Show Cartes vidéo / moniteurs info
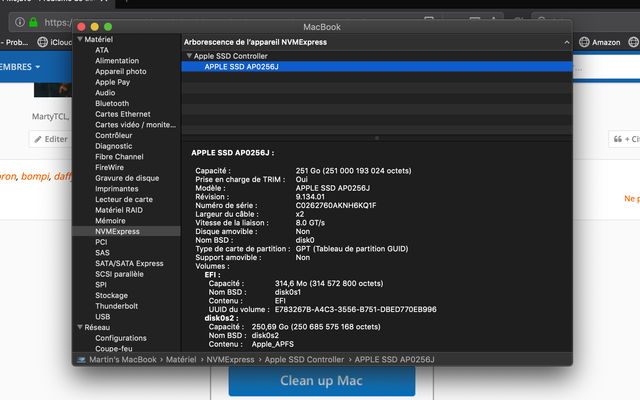Image resolution: width=640 pixels, height=400 pixels. (136, 124)
